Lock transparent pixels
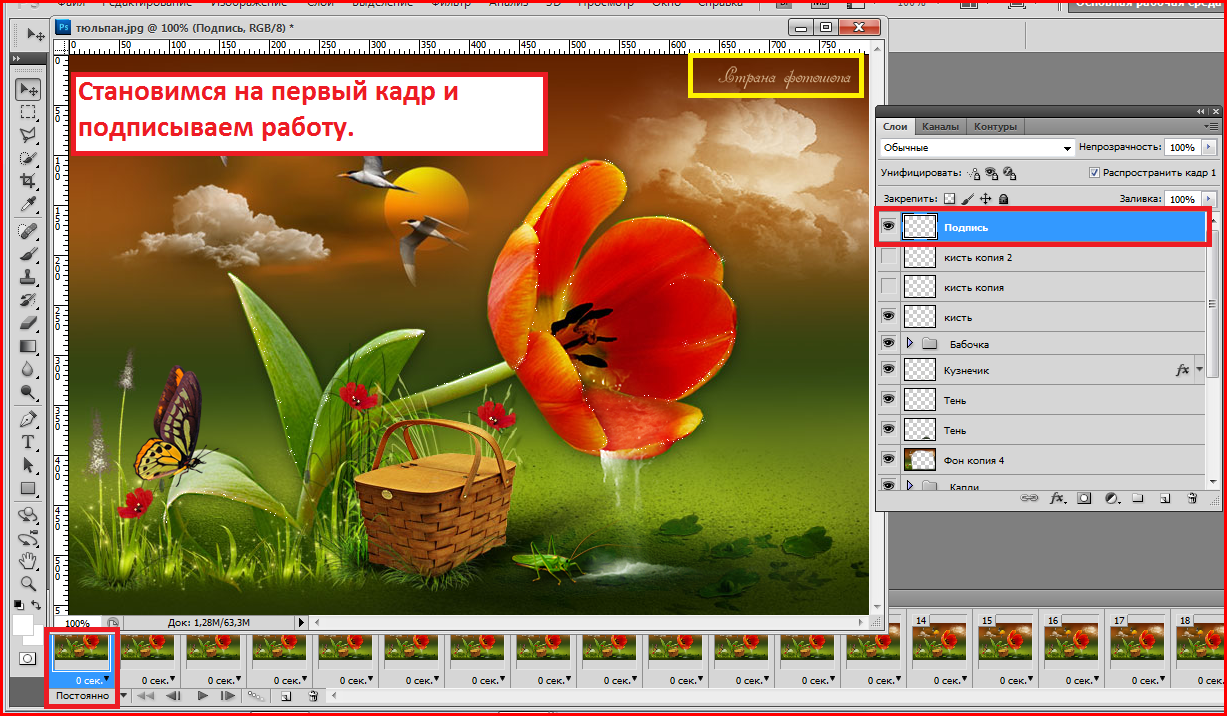 click(x=950, y=199)
